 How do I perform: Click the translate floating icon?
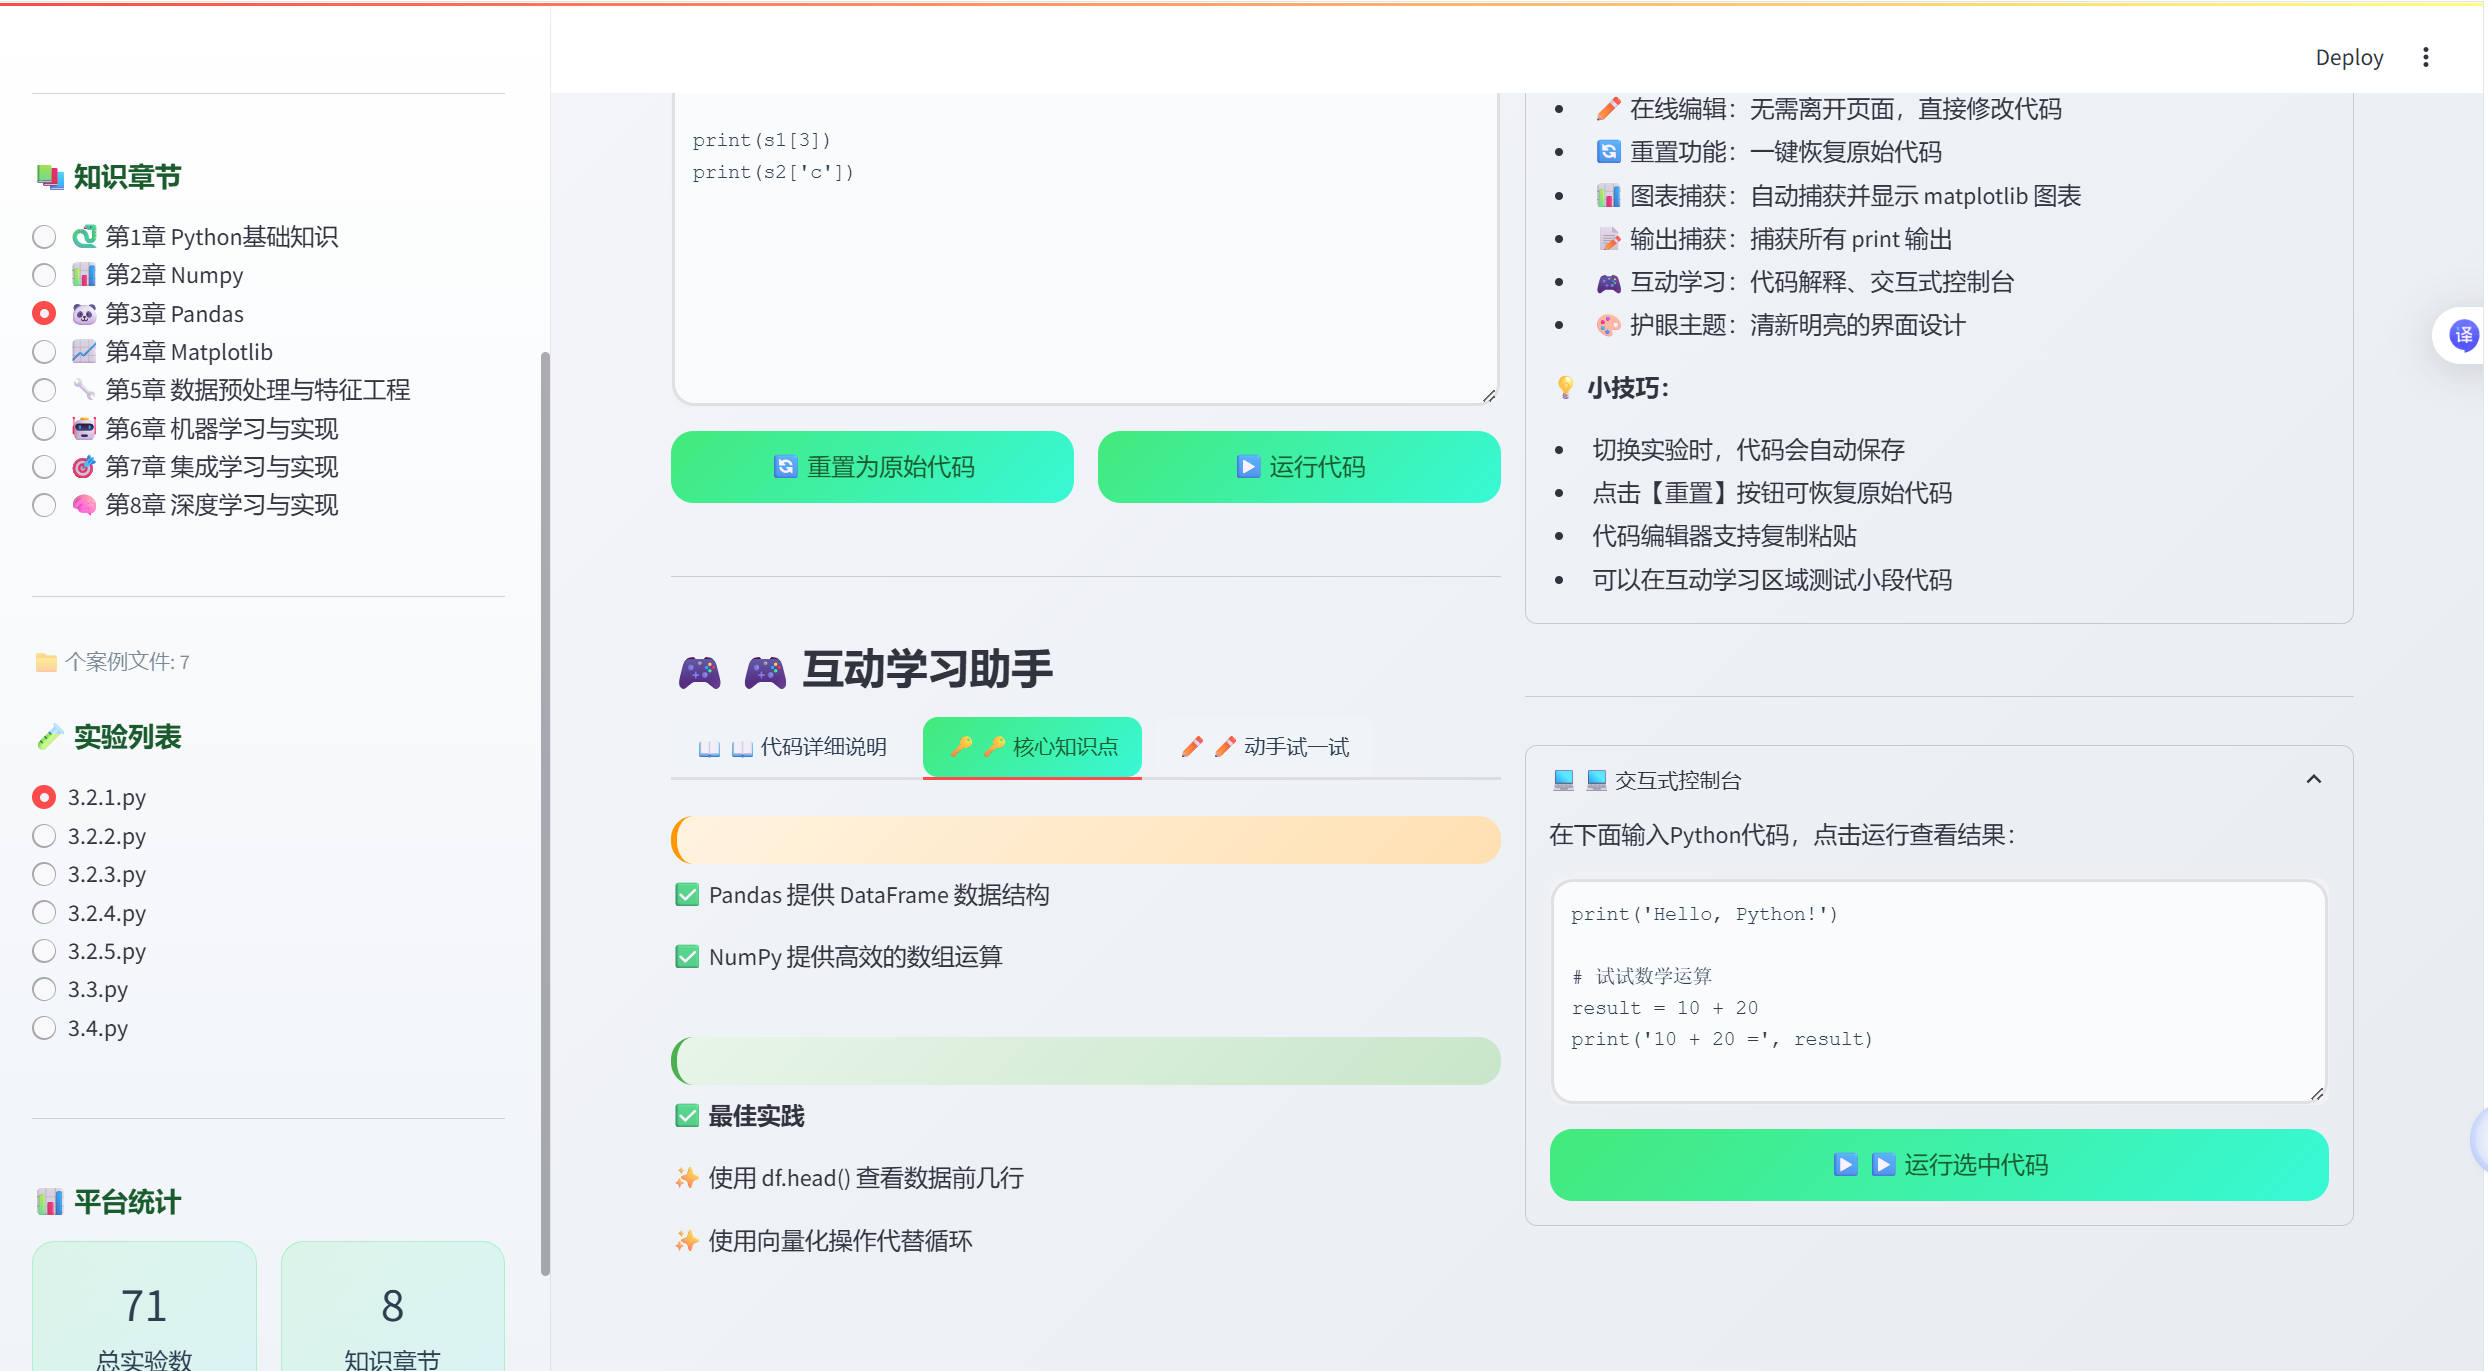point(2462,335)
